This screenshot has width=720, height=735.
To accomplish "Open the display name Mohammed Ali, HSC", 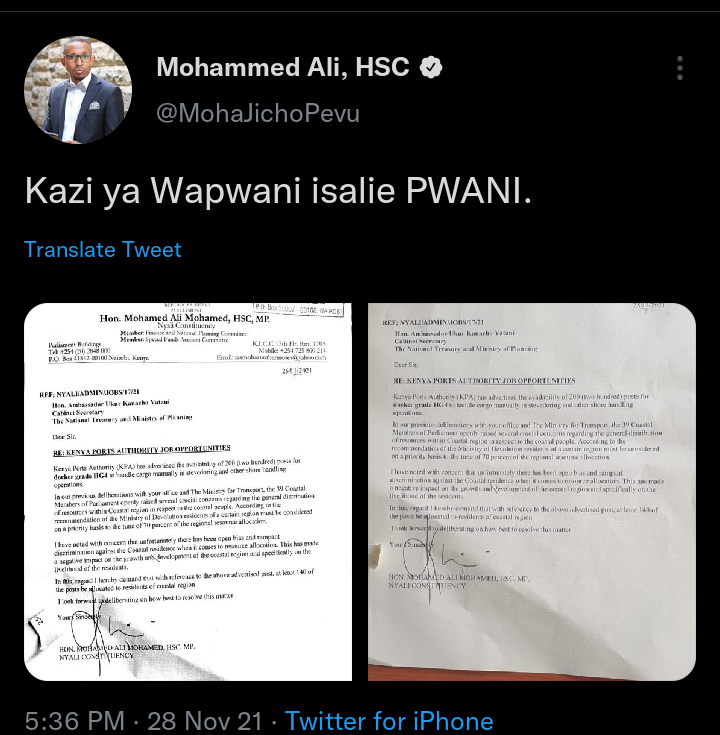I will (x=283, y=67).
